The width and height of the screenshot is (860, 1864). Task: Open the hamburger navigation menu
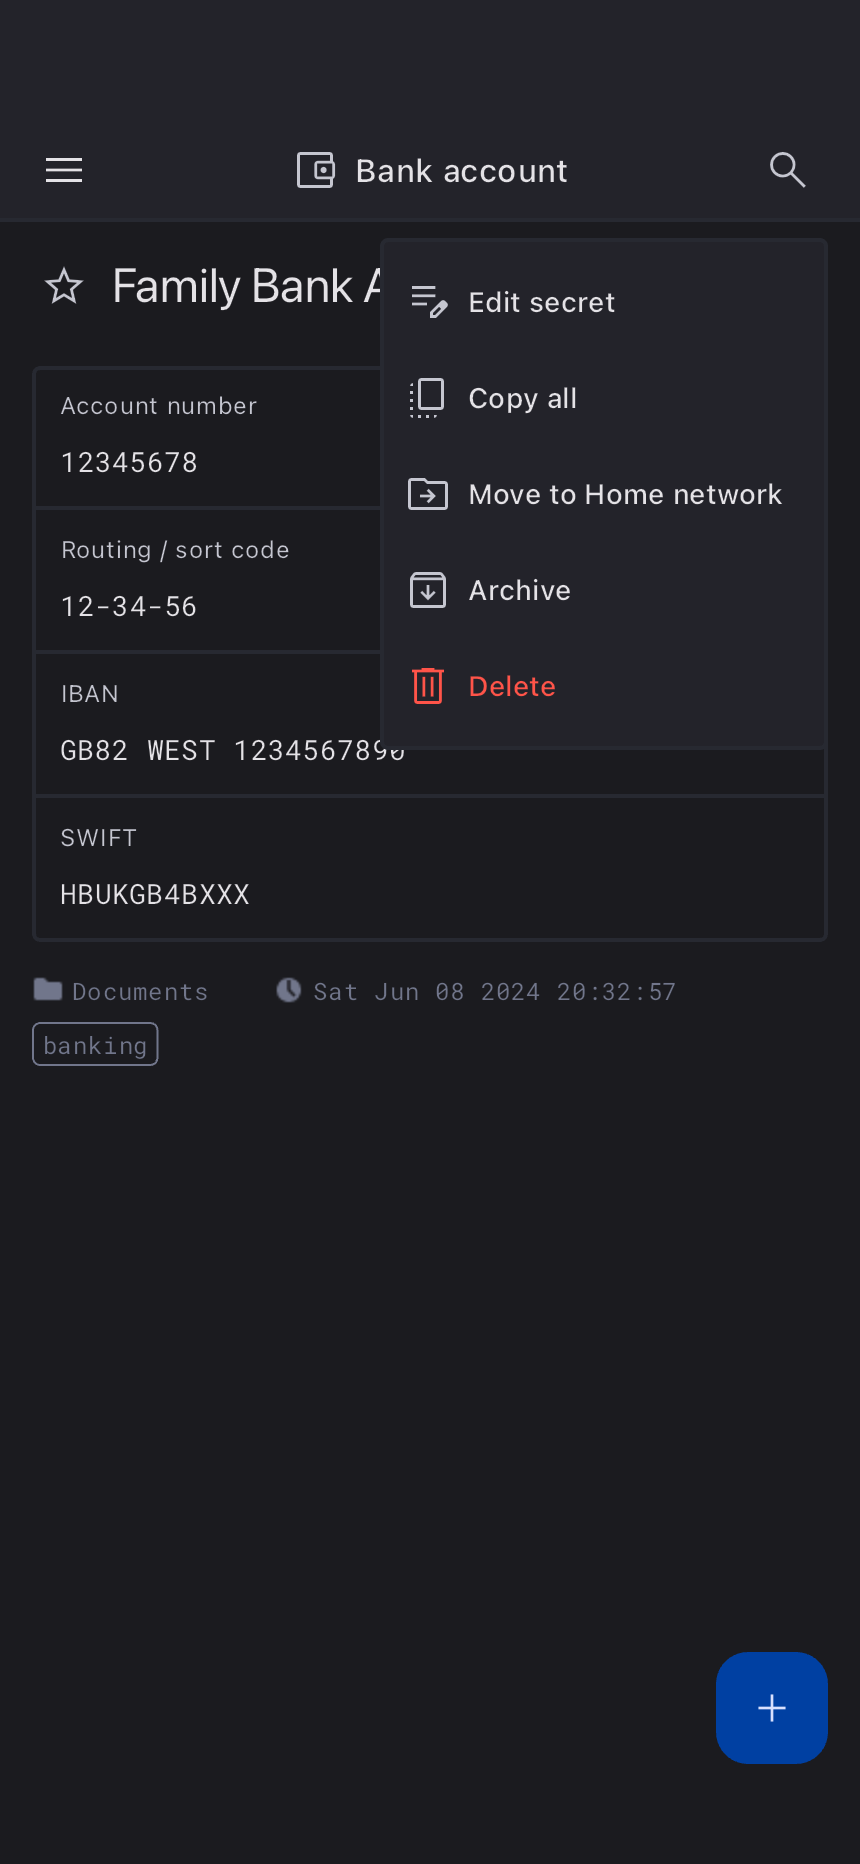(64, 171)
